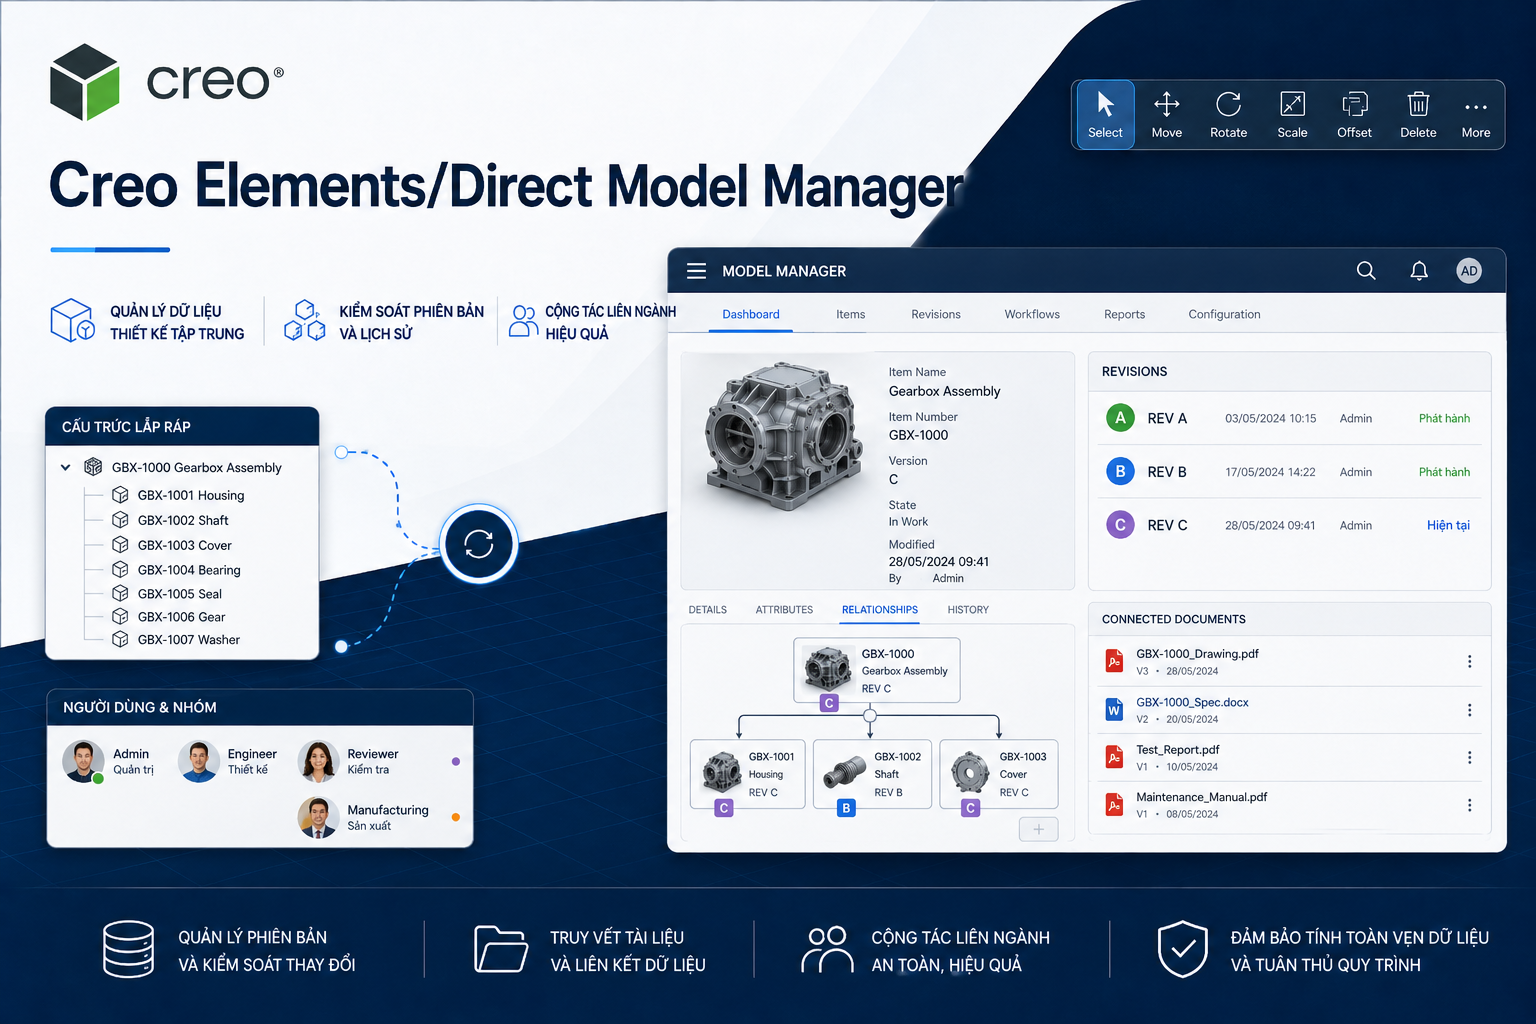The image size is (1536, 1024).
Task: Open the Model Manager hamburger menu
Action: click(696, 271)
